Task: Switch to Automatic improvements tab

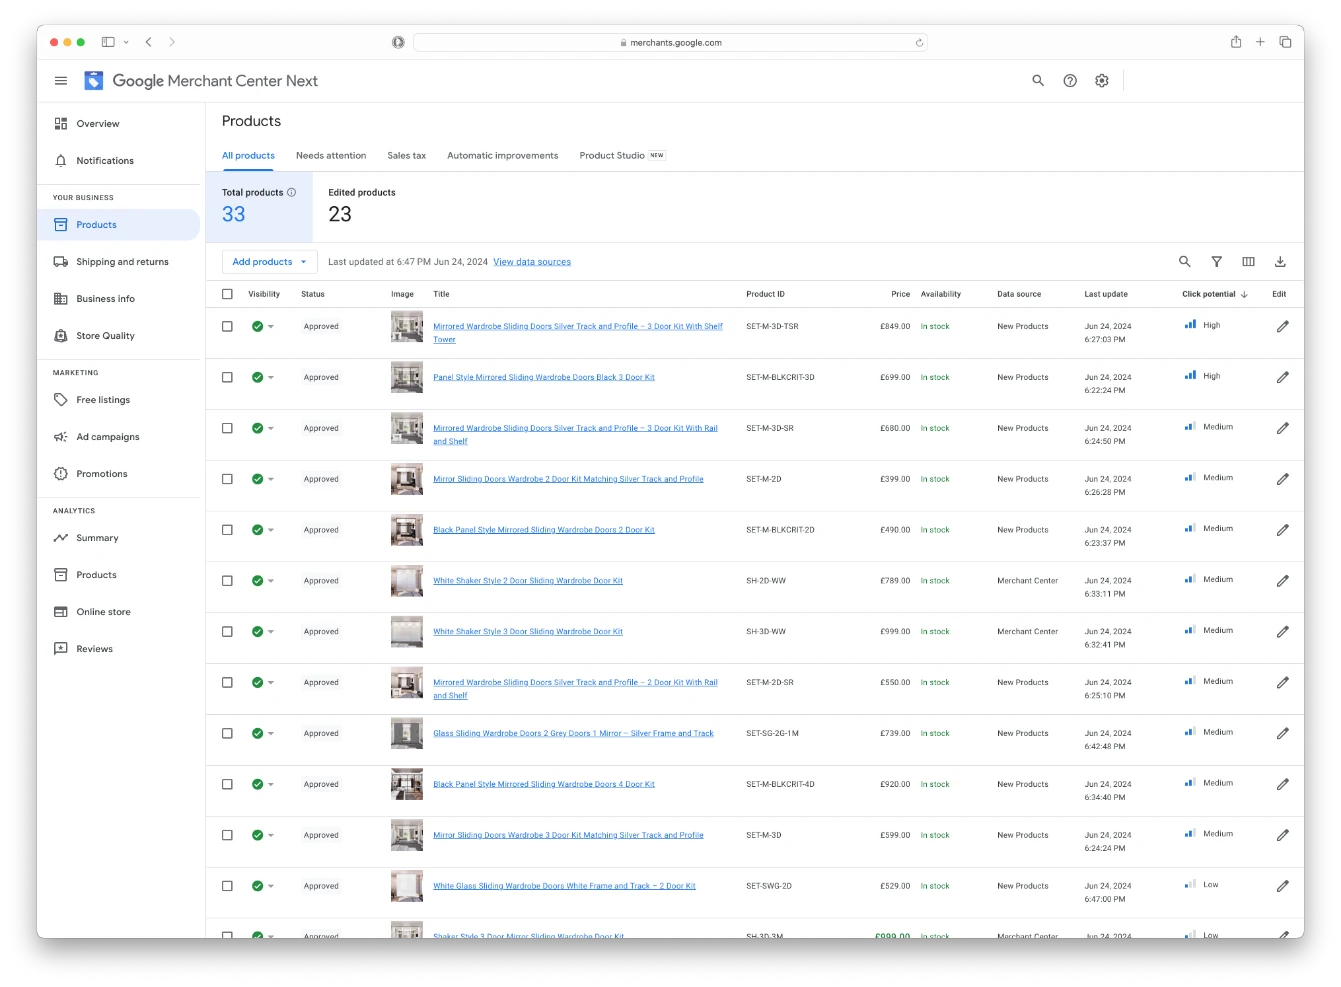Action: click(503, 156)
